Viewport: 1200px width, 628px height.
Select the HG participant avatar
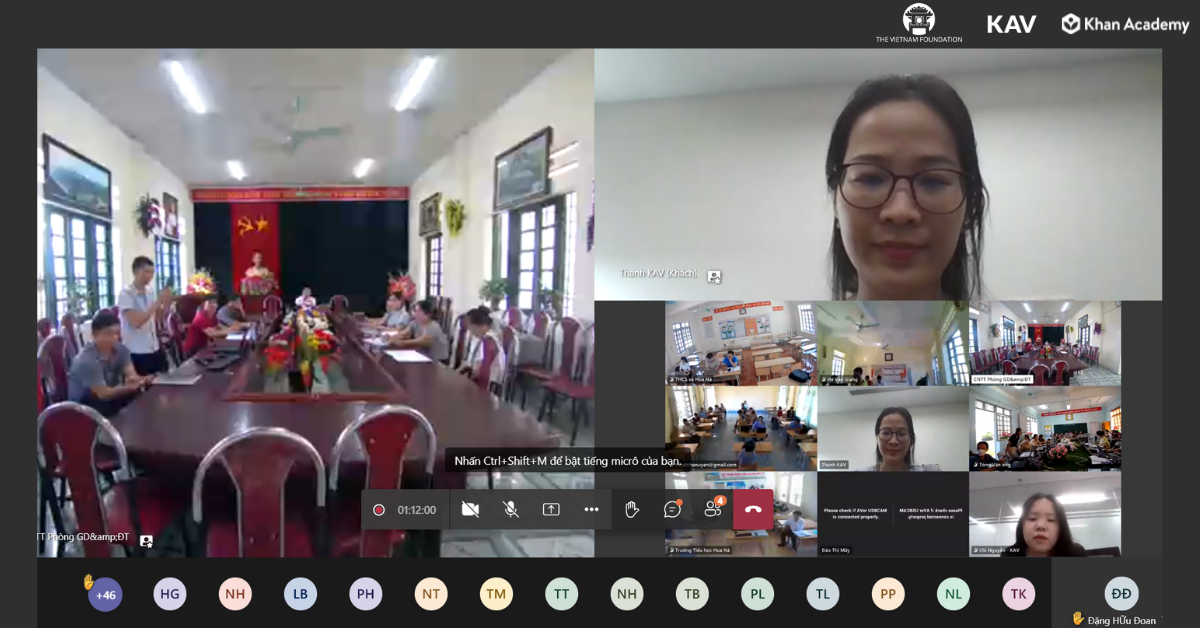click(170, 594)
